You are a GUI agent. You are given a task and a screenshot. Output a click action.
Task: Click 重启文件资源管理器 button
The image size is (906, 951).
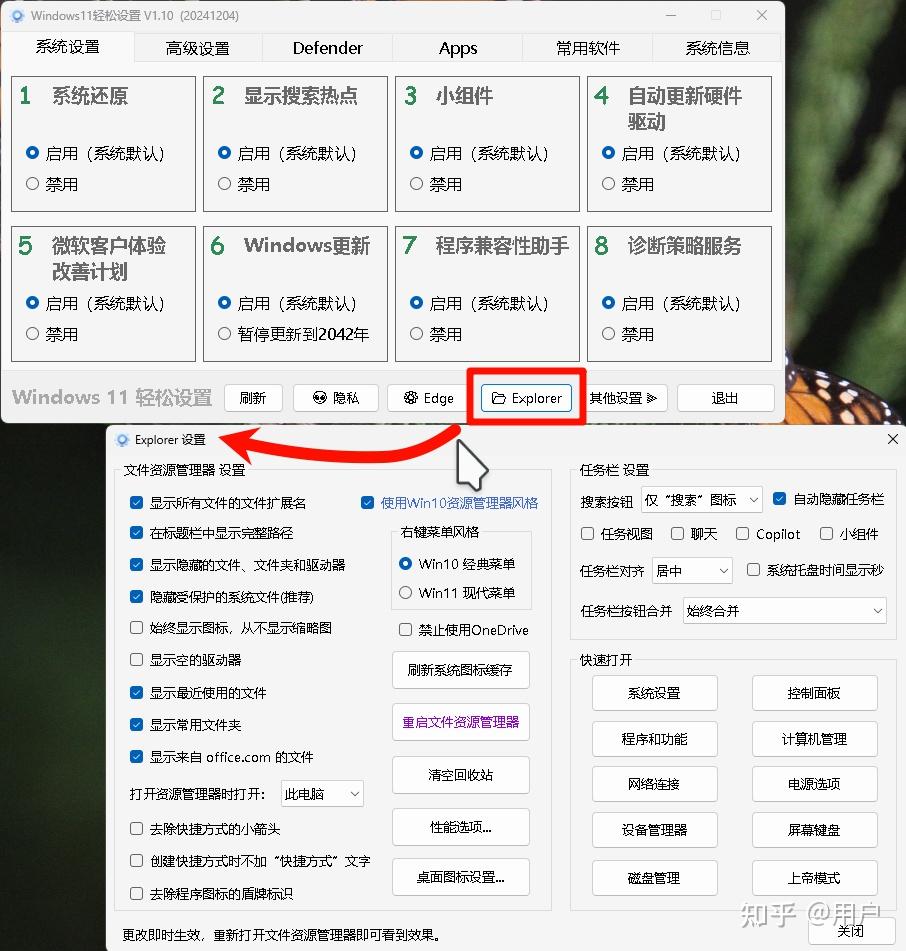(x=460, y=722)
